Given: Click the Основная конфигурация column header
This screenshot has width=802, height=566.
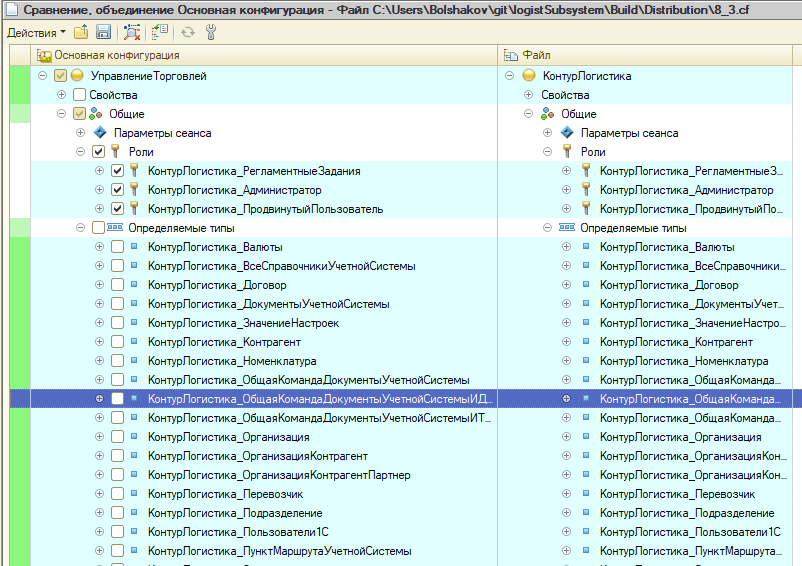Looking at the screenshot, I should (x=264, y=55).
